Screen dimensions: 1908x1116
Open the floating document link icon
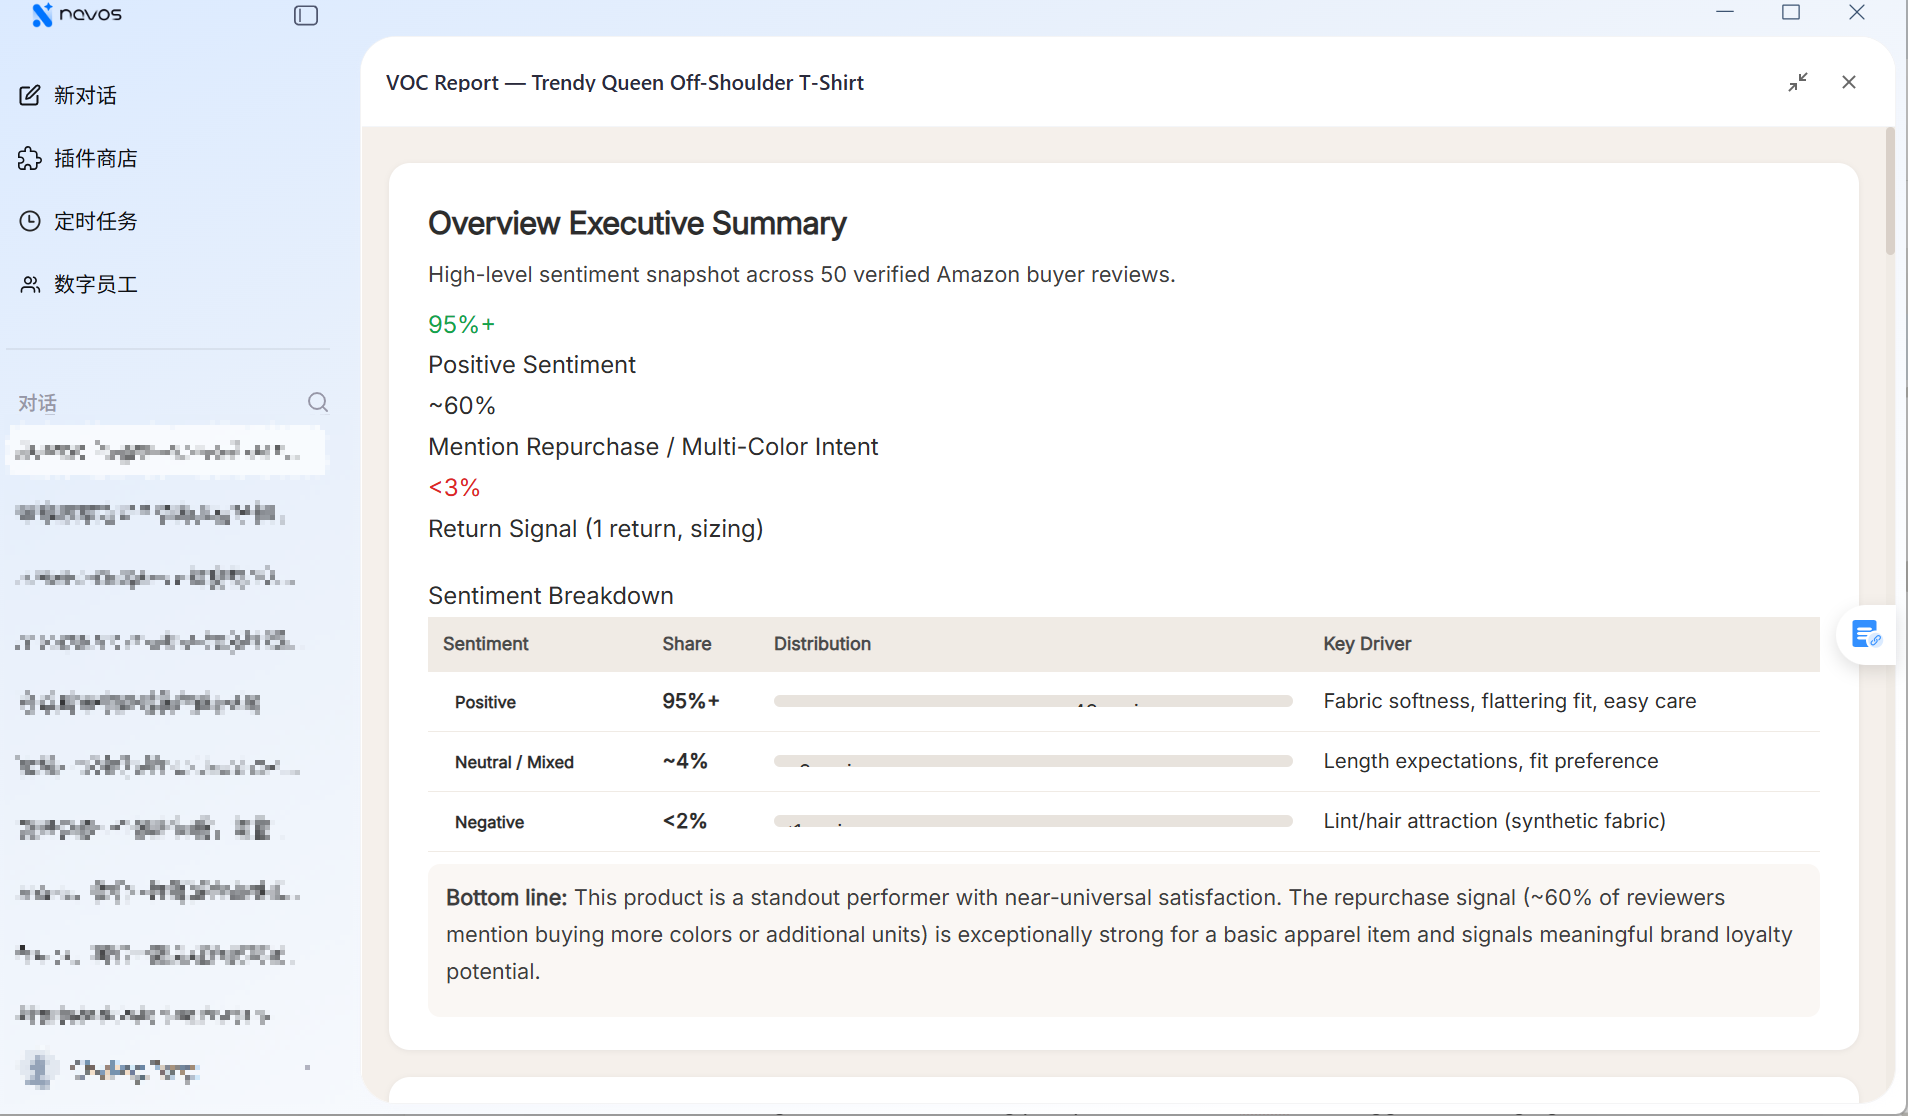[1866, 635]
